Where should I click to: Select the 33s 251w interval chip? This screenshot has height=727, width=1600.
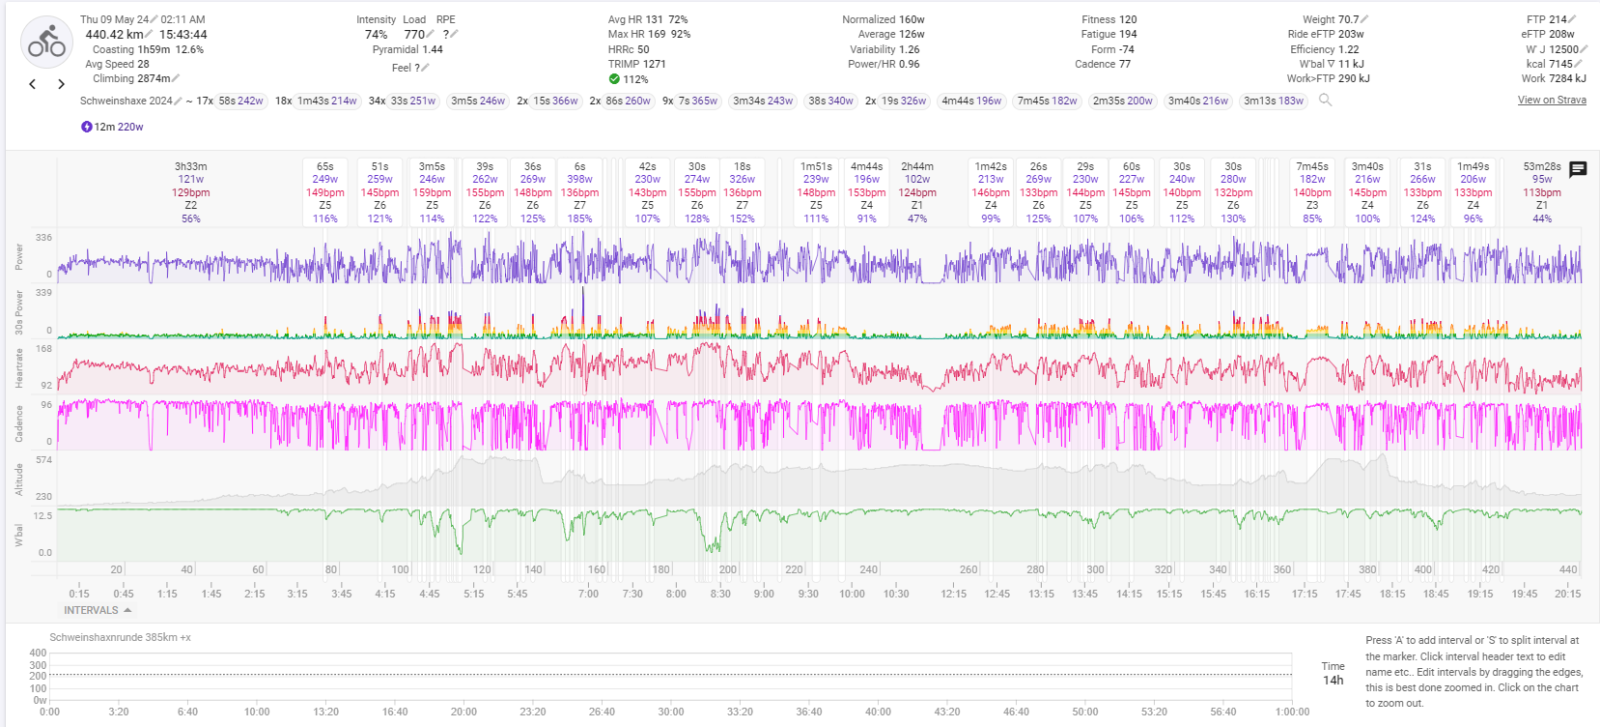coord(413,101)
